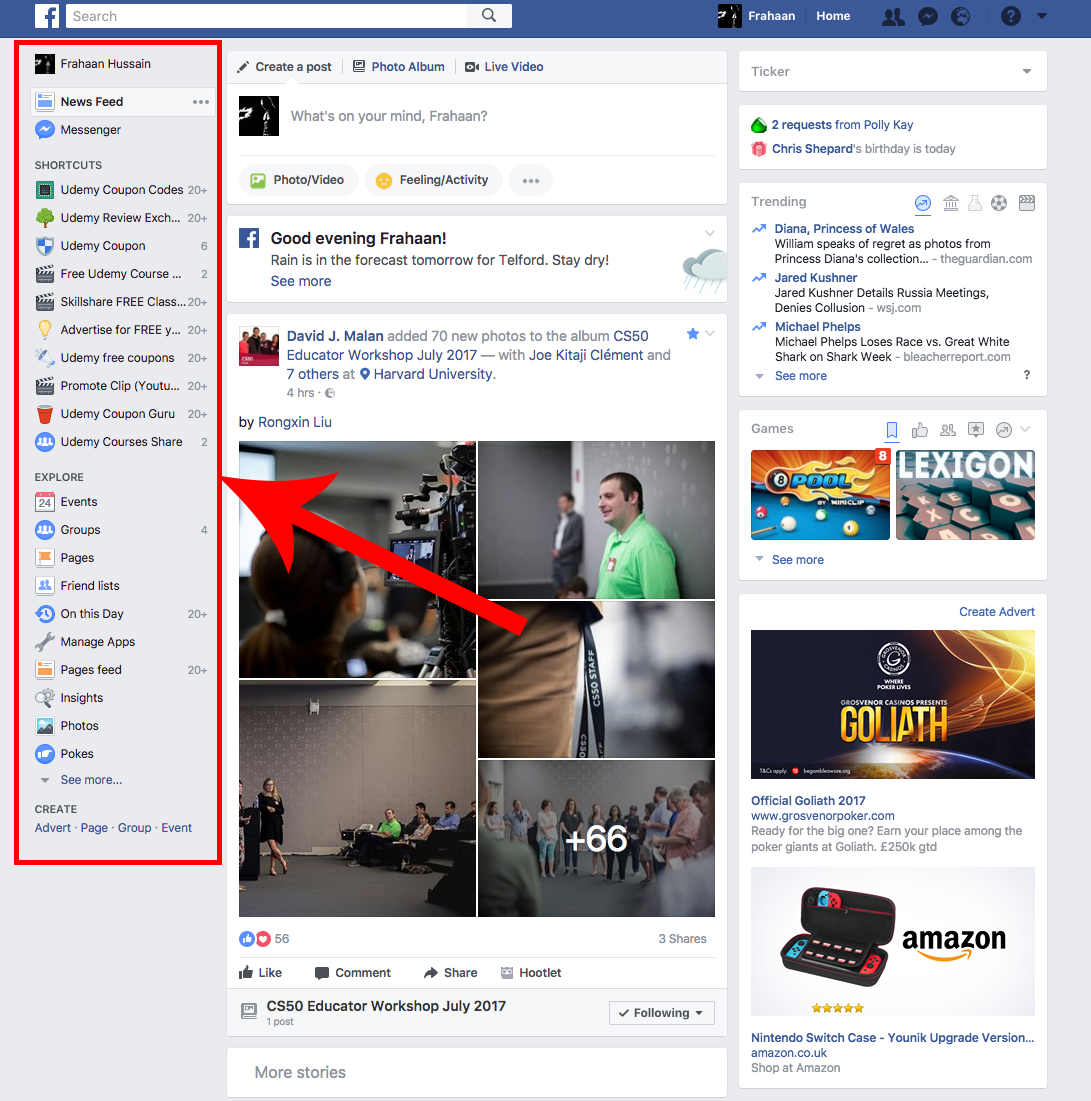Select Friends' games icon
The width and height of the screenshot is (1091, 1101).
pos(948,430)
